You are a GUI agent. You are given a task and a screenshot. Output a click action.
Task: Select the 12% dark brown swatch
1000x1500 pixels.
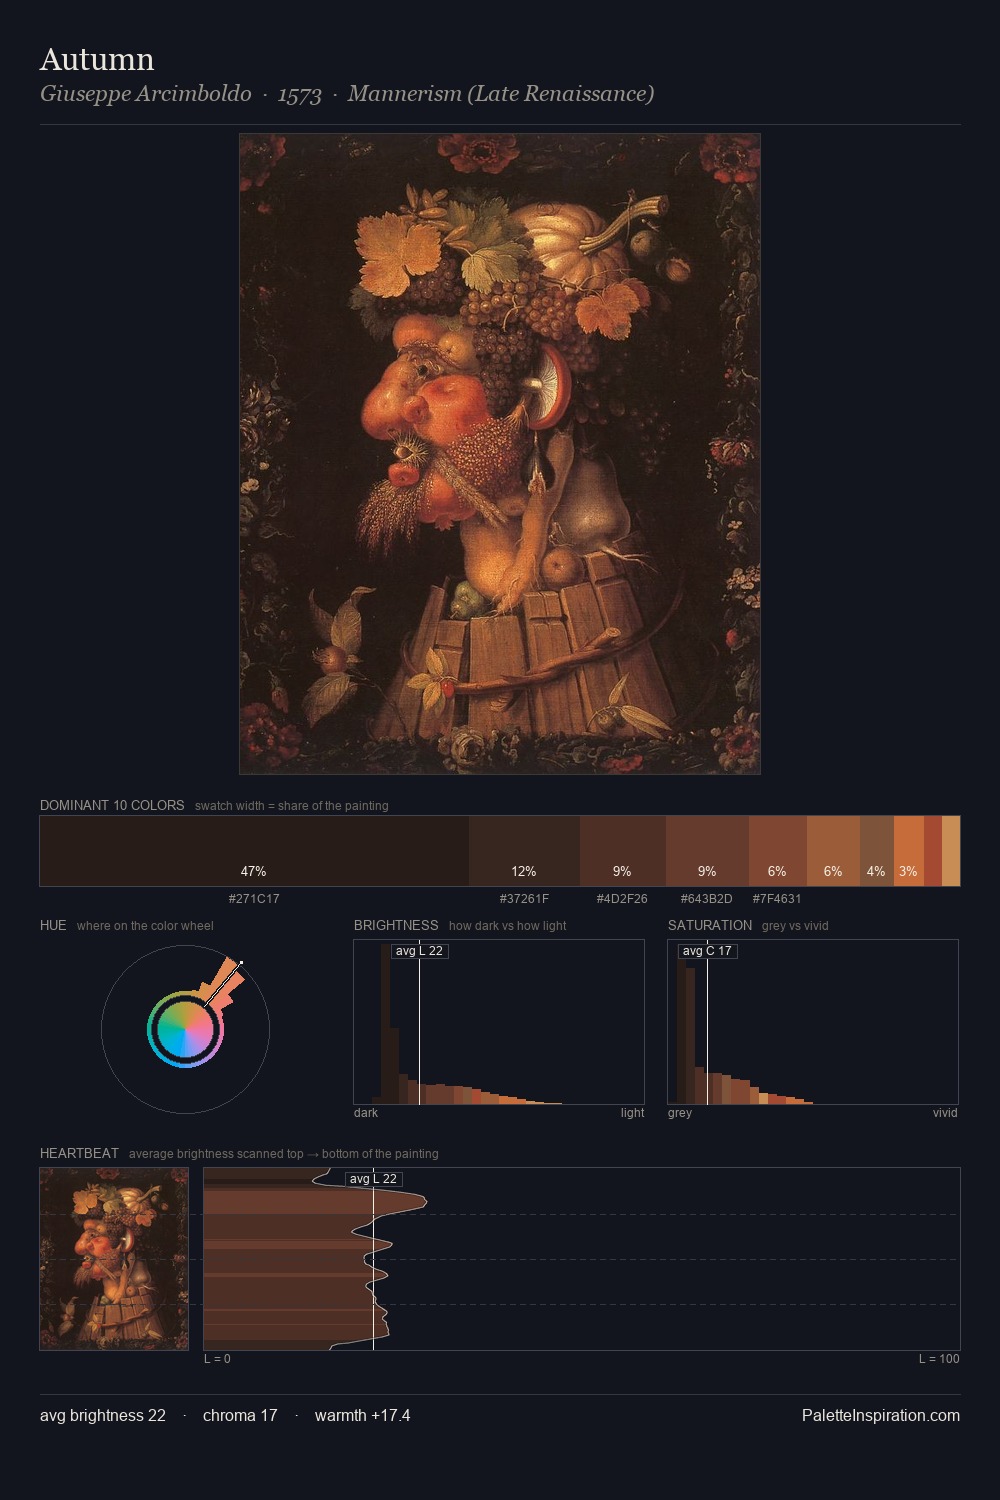tap(524, 851)
